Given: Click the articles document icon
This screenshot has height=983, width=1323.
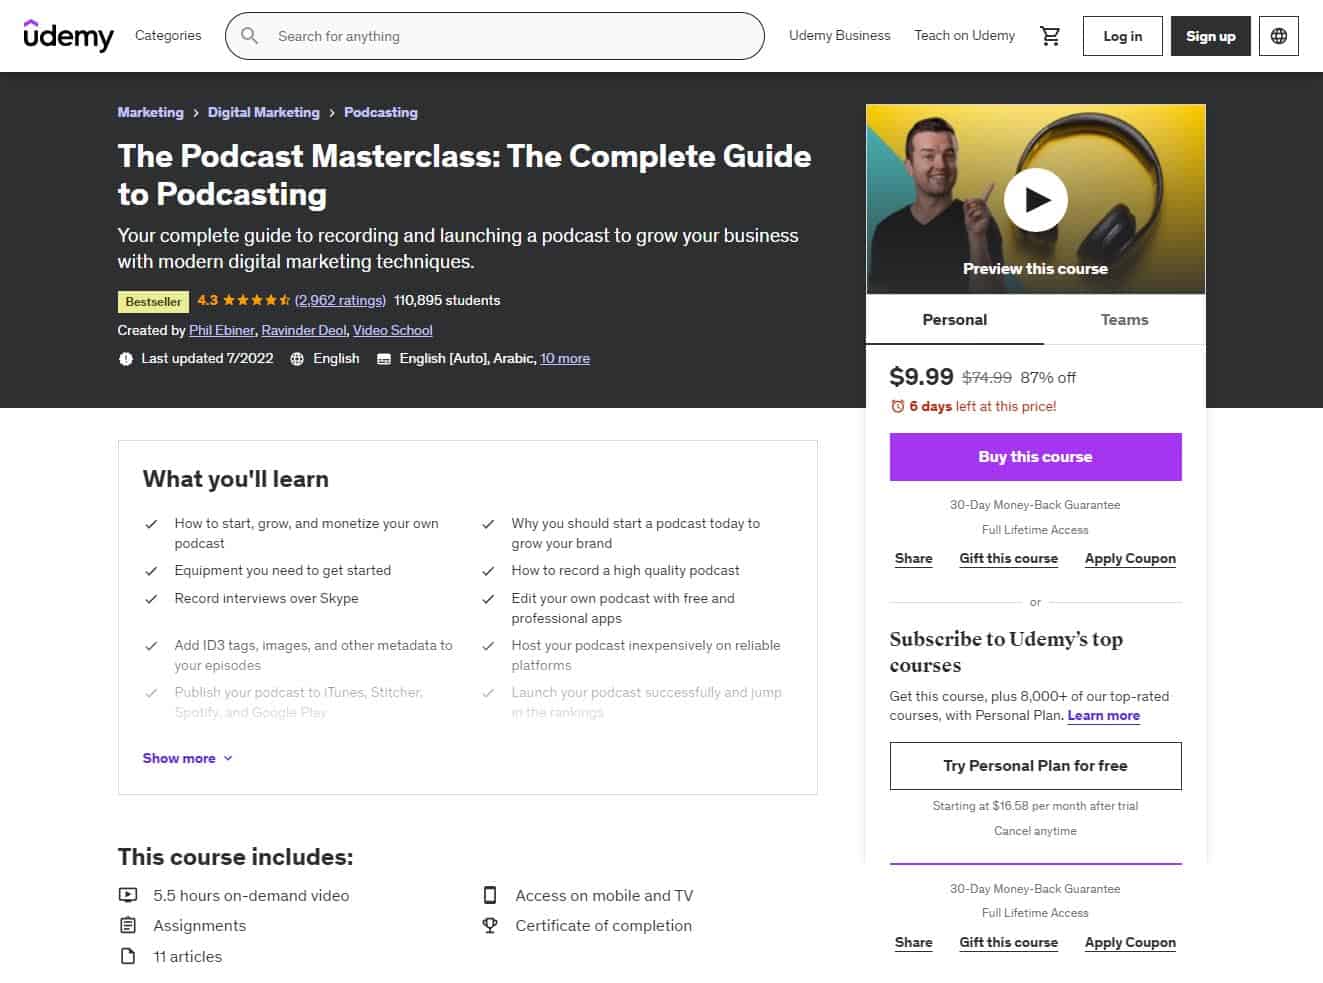Looking at the screenshot, I should coord(128,956).
